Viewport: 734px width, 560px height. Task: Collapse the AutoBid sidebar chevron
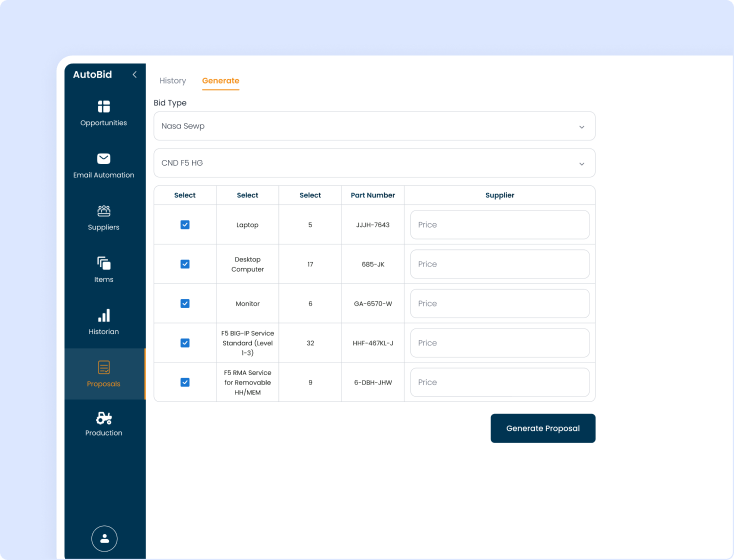[x=135, y=74]
